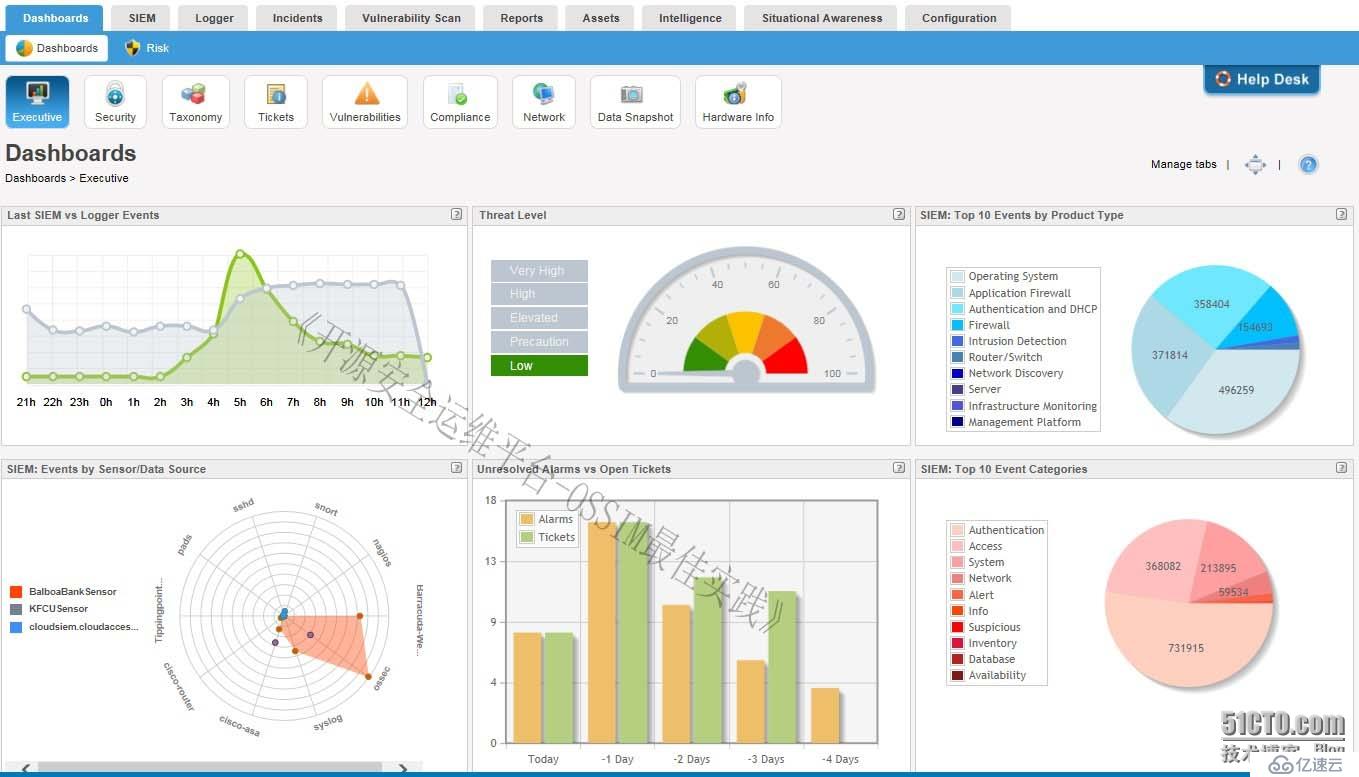The image size is (1359, 777).
Task: Switch to the Dashboards main tab
Action: [55, 18]
